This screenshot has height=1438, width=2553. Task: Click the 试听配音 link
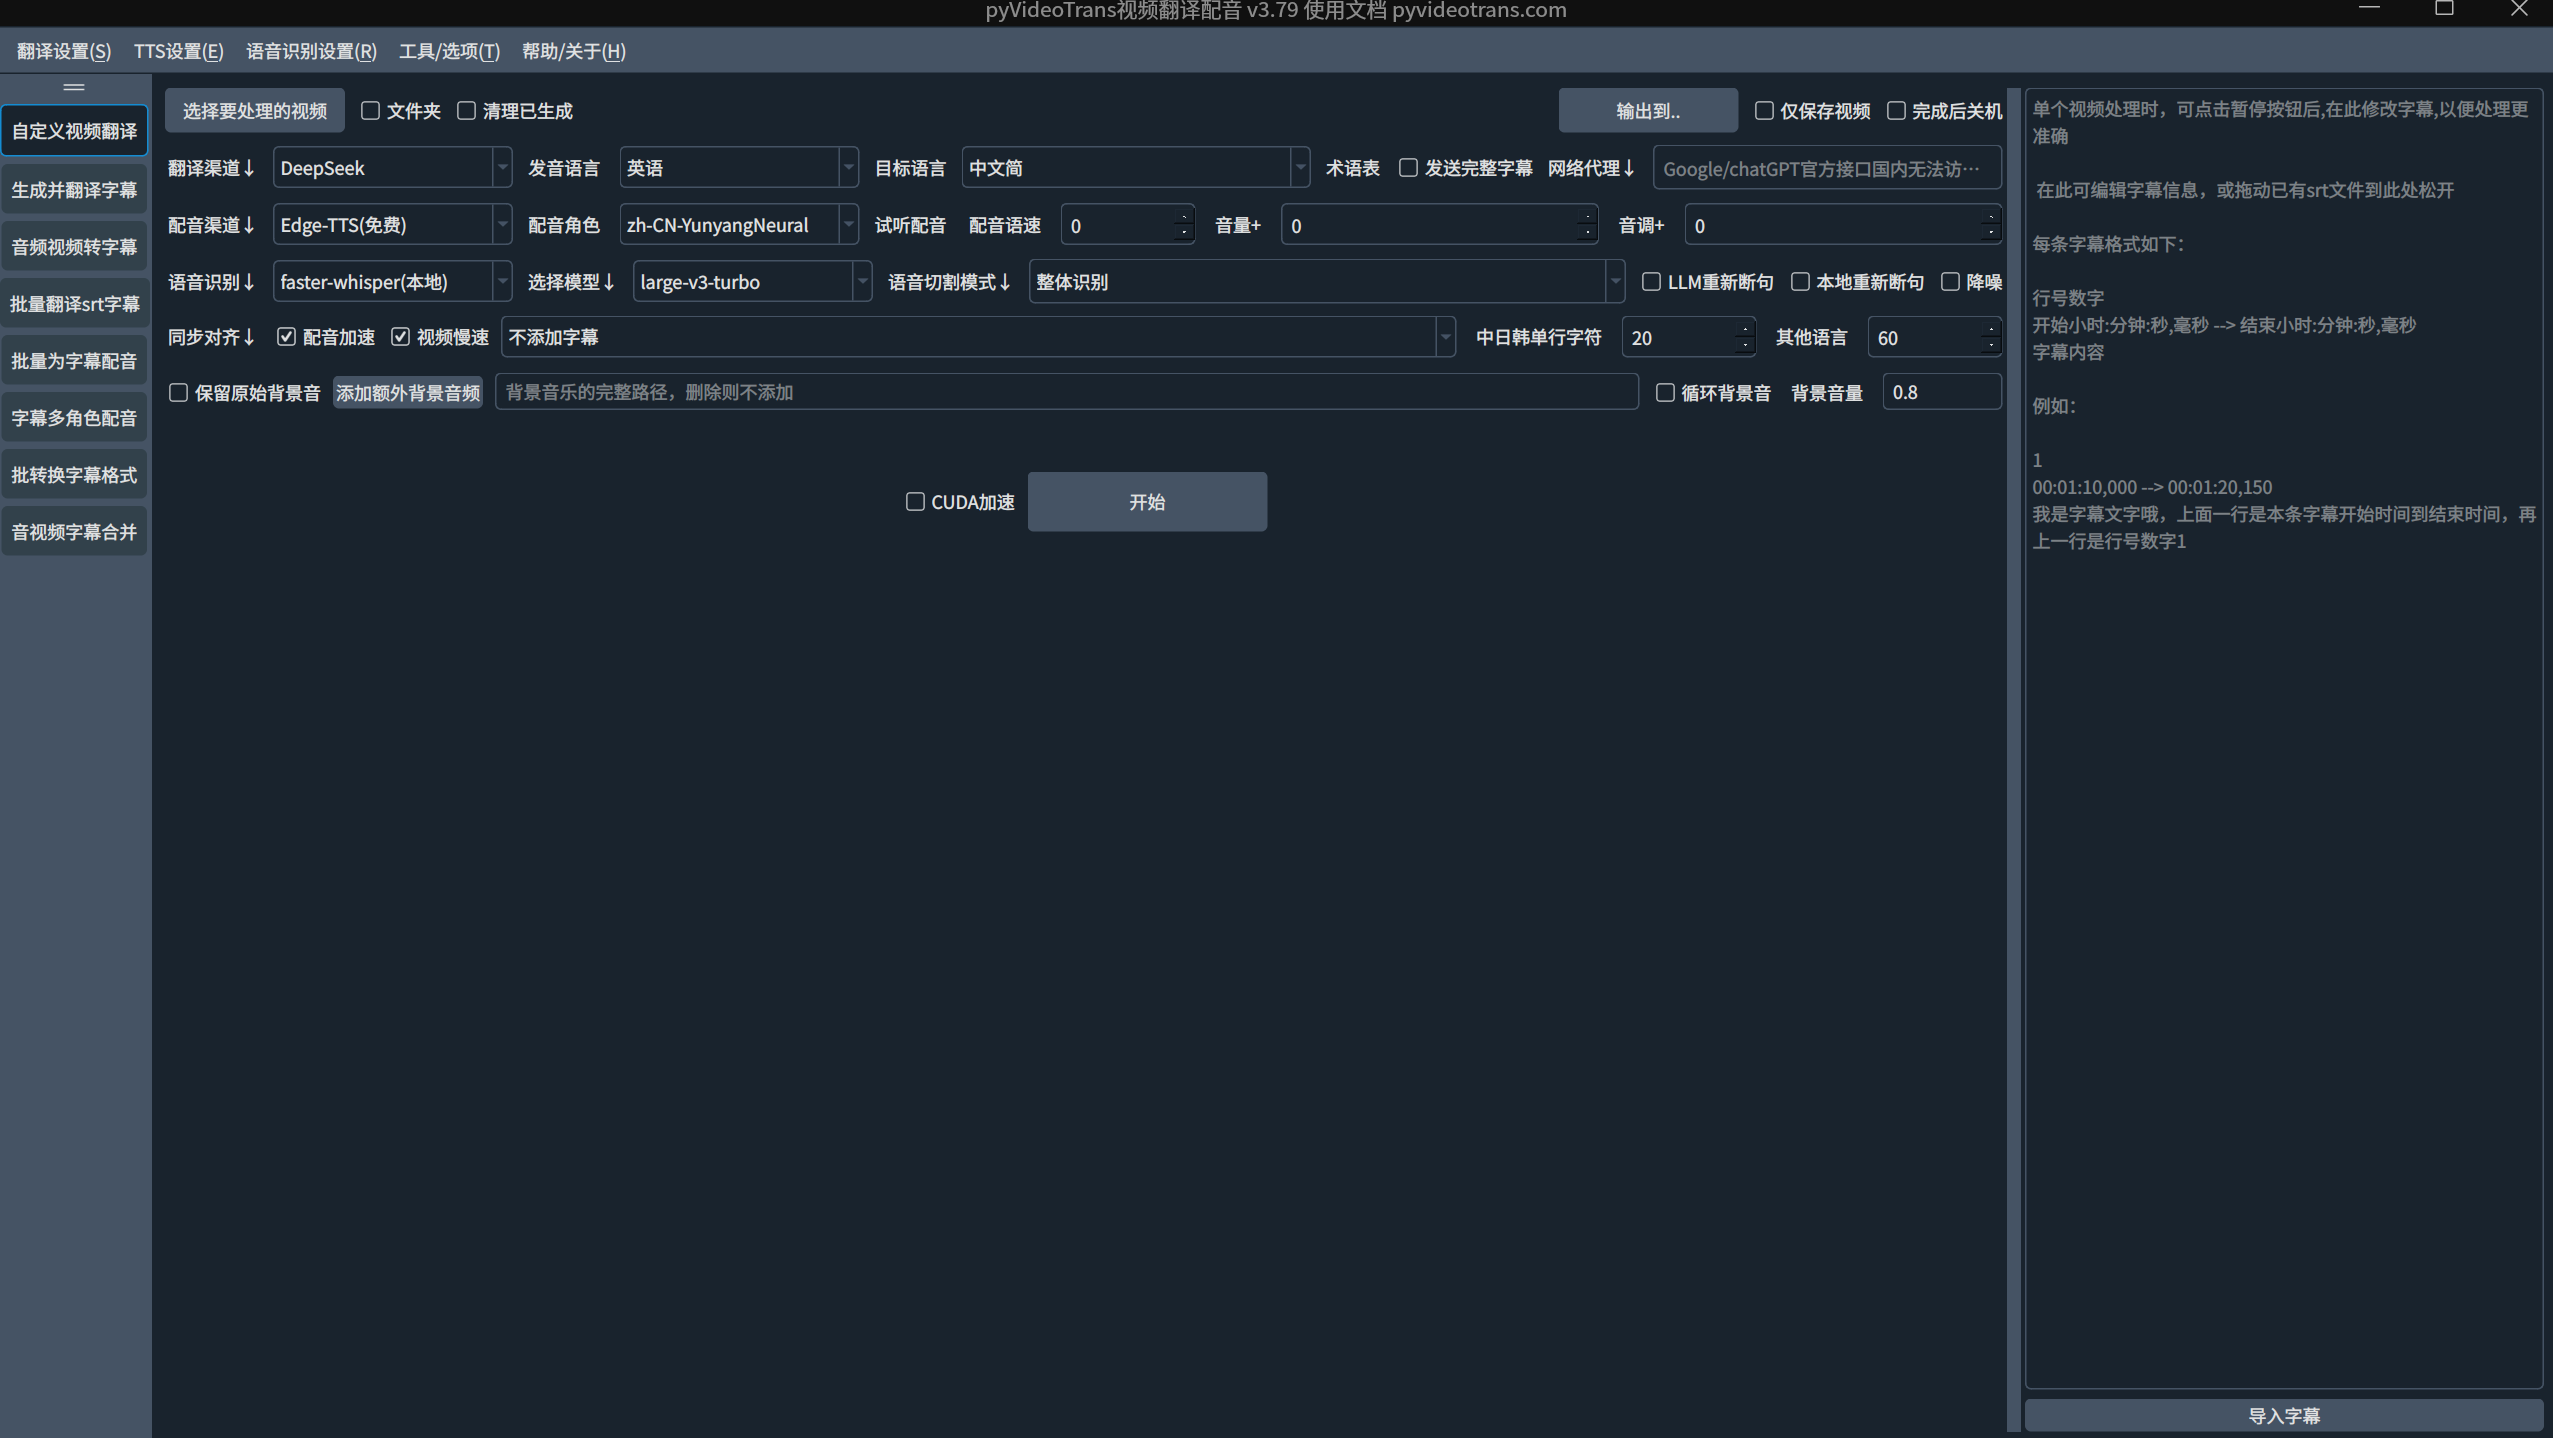(x=910, y=226)
